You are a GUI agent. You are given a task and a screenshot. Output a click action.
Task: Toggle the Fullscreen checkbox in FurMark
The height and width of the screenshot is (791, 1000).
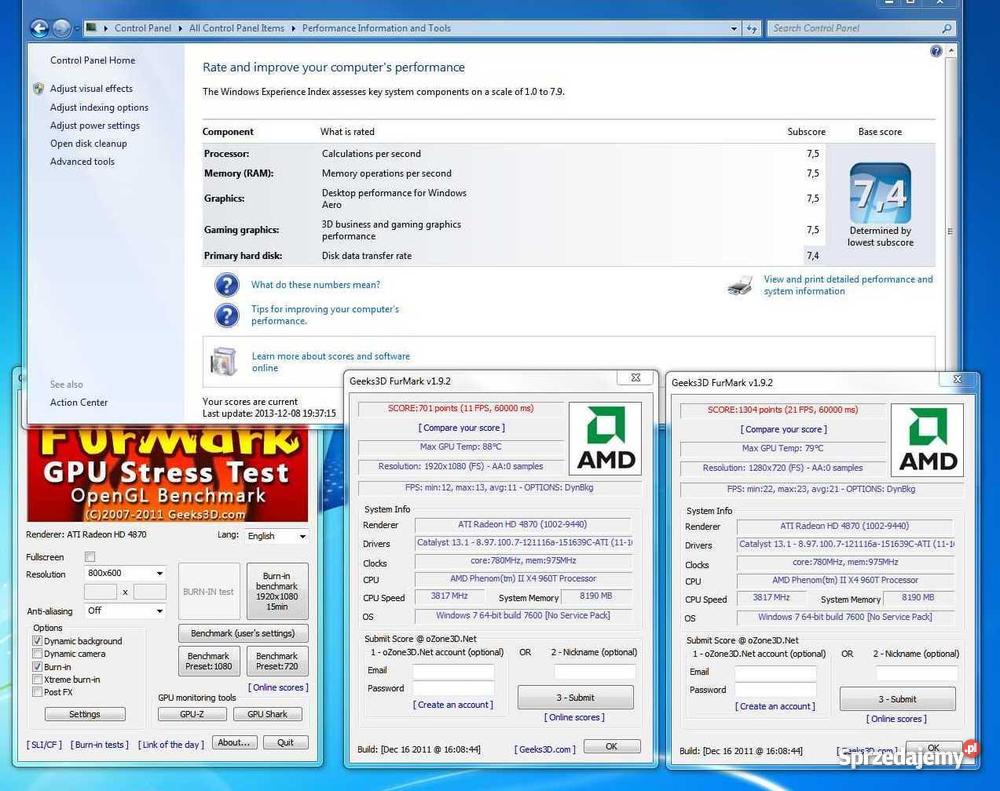coord(90,557)
